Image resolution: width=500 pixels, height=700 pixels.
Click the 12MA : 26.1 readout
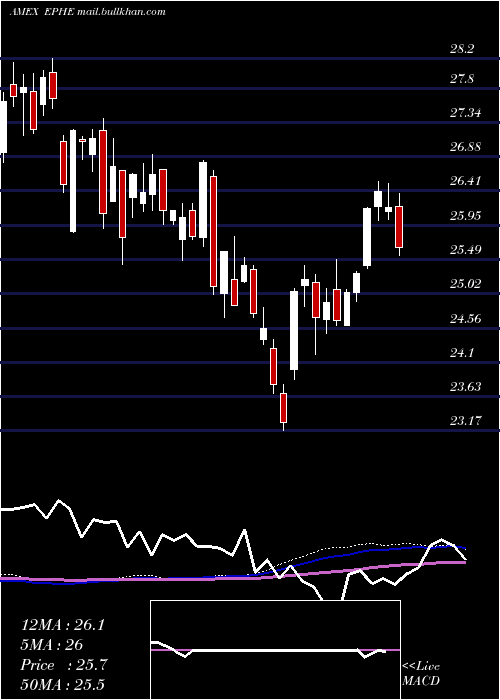click(x=63, y=625)
